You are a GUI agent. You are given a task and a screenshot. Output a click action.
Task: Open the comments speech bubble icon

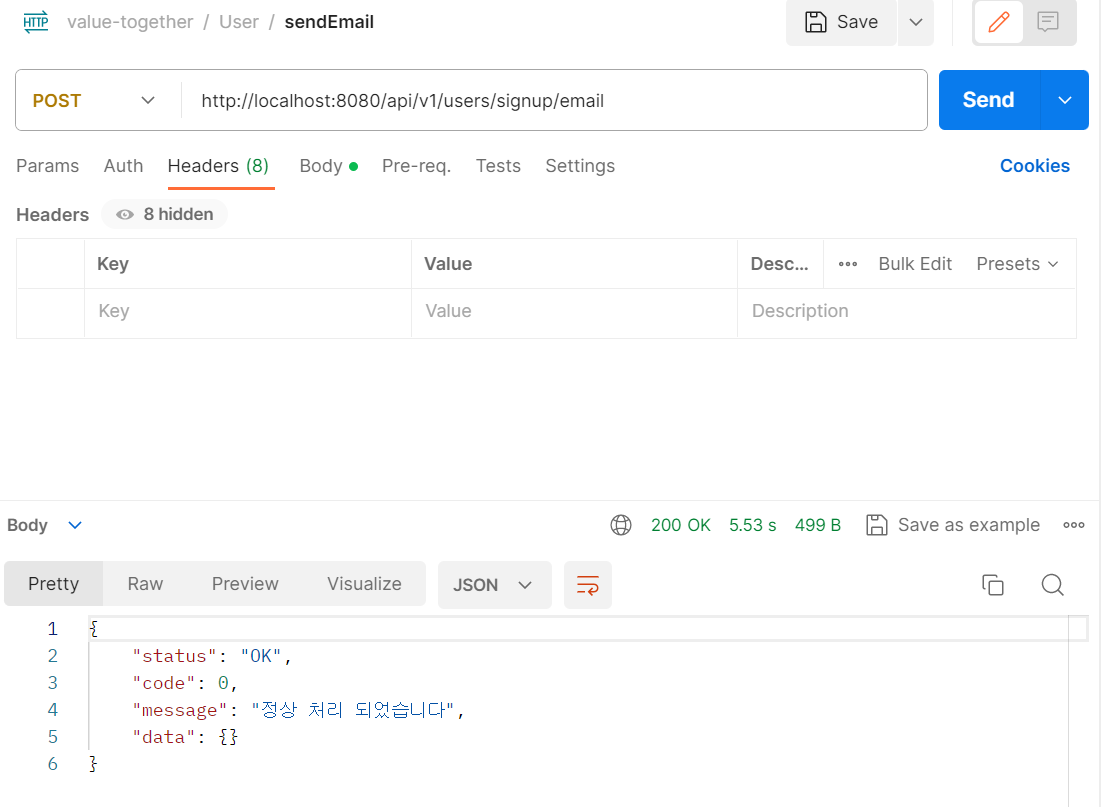pos(1048,22)
